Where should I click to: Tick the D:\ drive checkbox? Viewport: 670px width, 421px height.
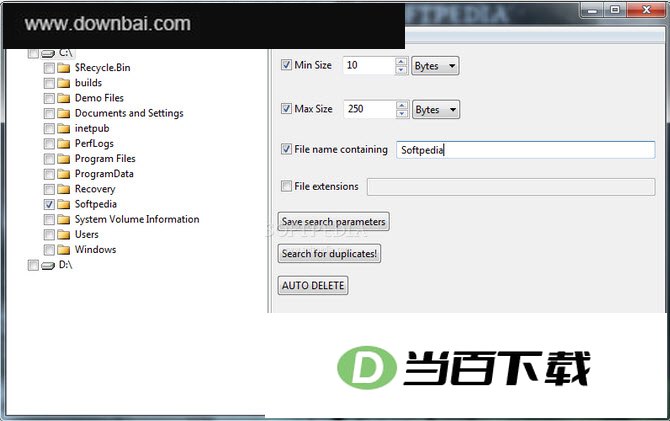[33, 265]
